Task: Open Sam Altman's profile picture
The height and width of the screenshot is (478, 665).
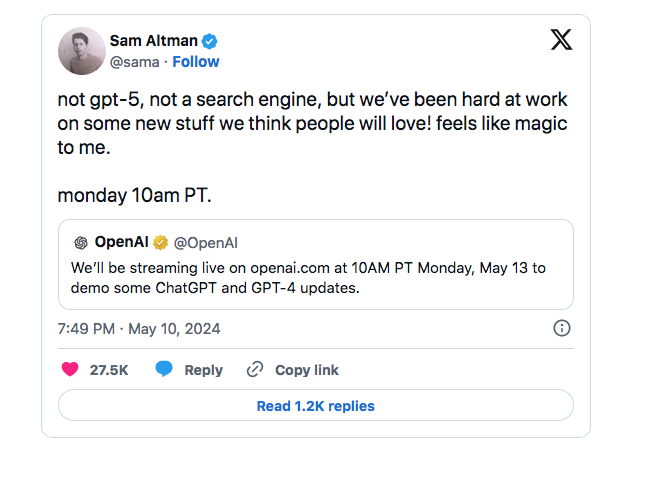Action: click(82, 51)
